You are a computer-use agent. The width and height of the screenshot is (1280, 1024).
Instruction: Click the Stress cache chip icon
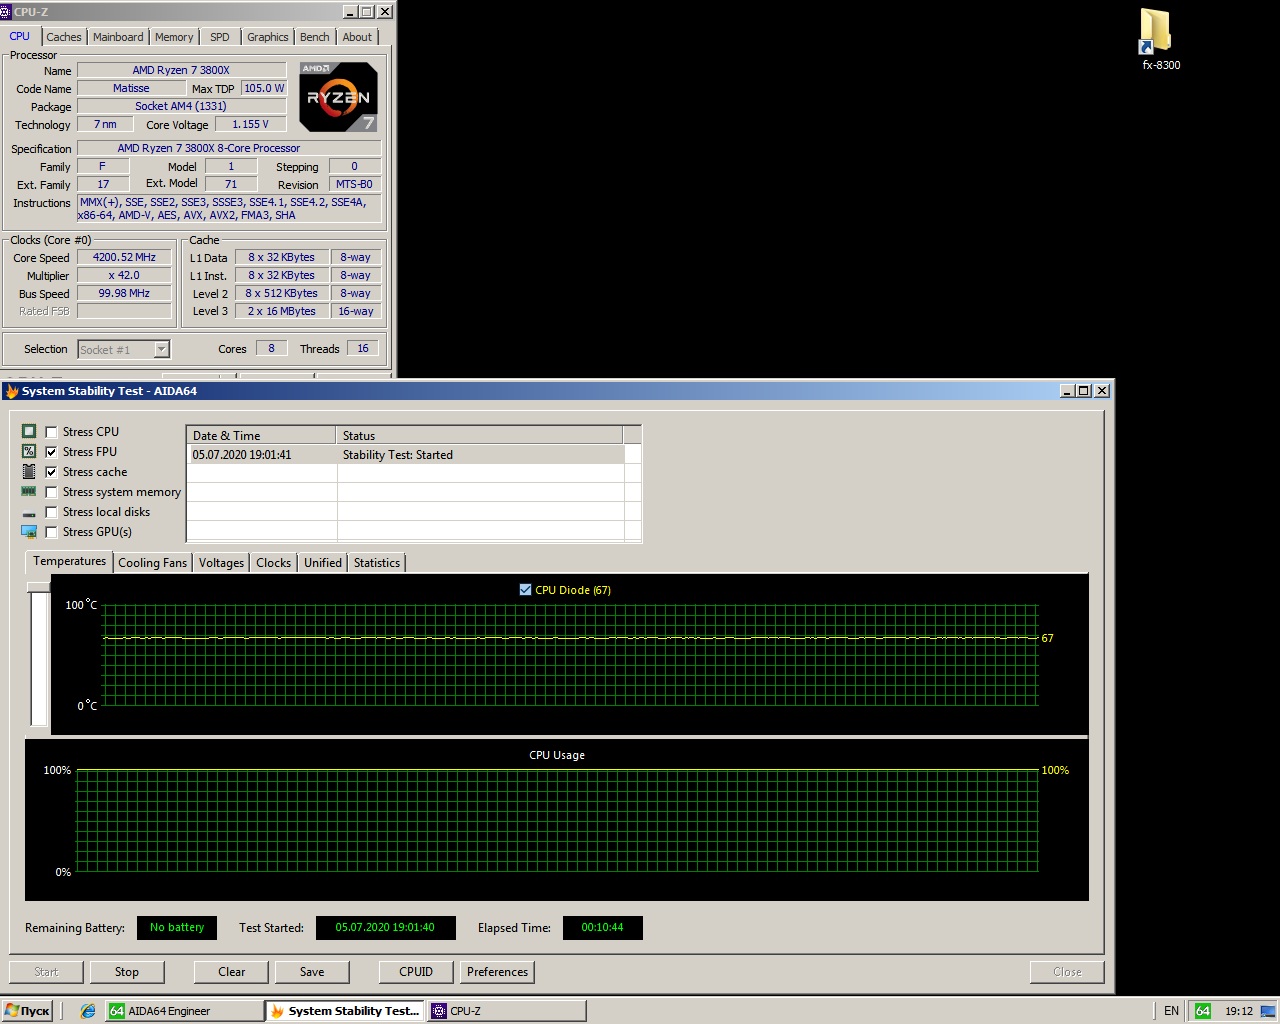pyautogui.click(x=29, y=472)
